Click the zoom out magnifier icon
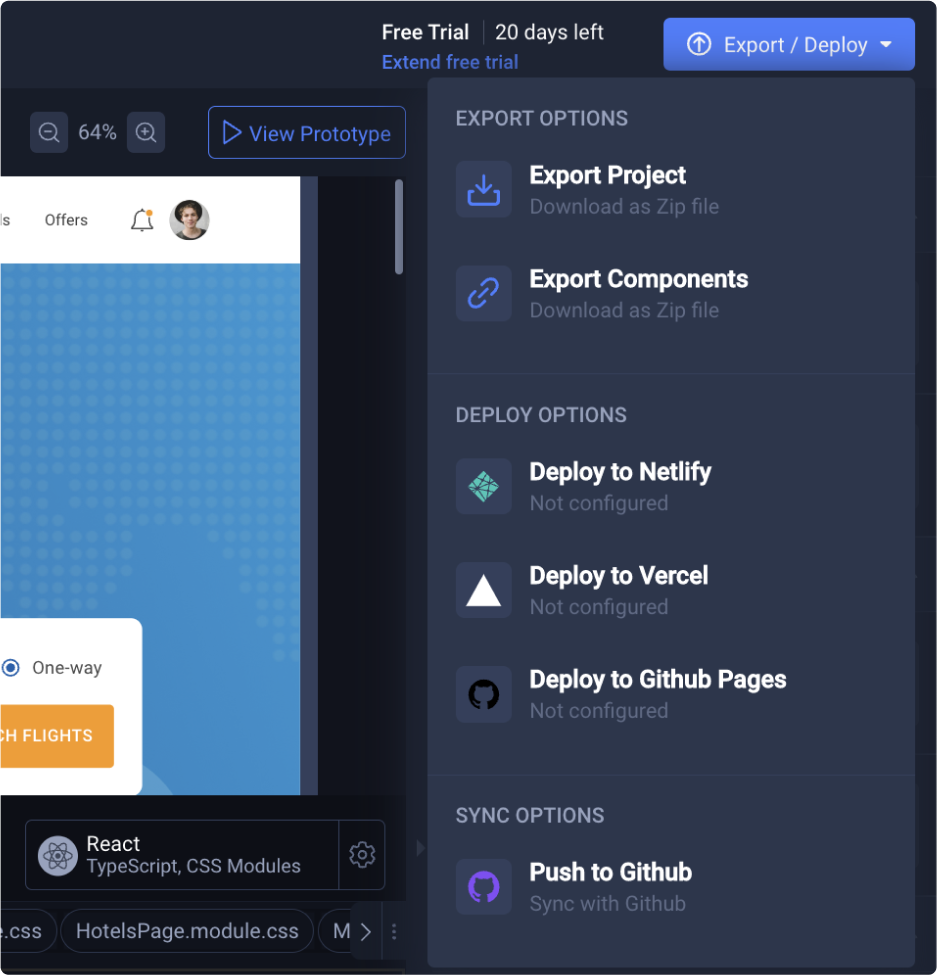 pos(48,132)
